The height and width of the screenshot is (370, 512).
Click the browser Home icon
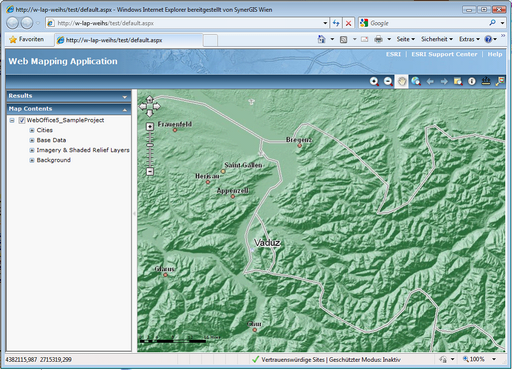point(321,39)
